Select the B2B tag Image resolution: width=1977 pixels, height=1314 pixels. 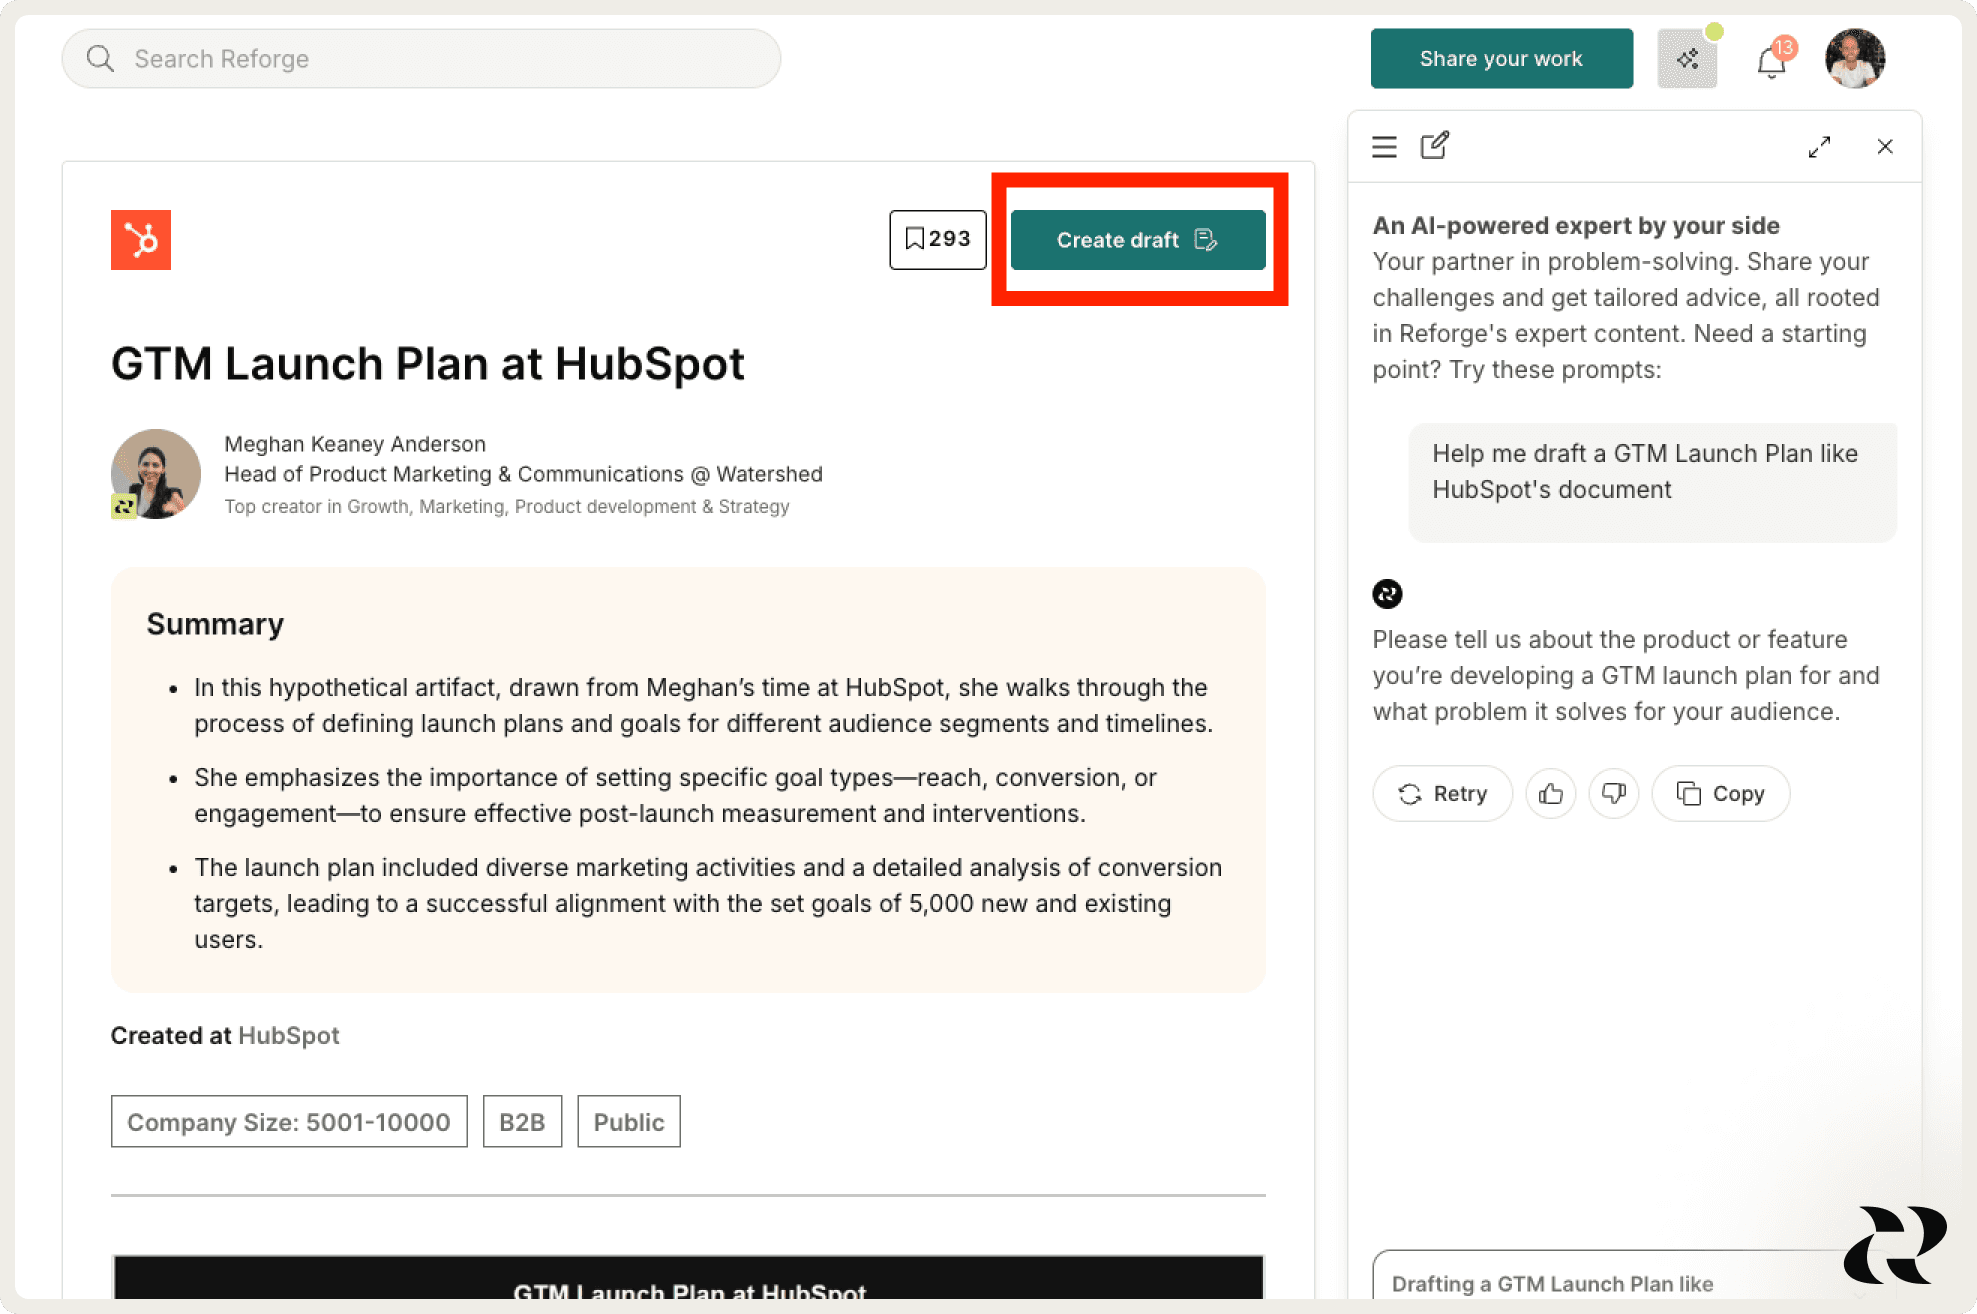tap(522, 1122)
